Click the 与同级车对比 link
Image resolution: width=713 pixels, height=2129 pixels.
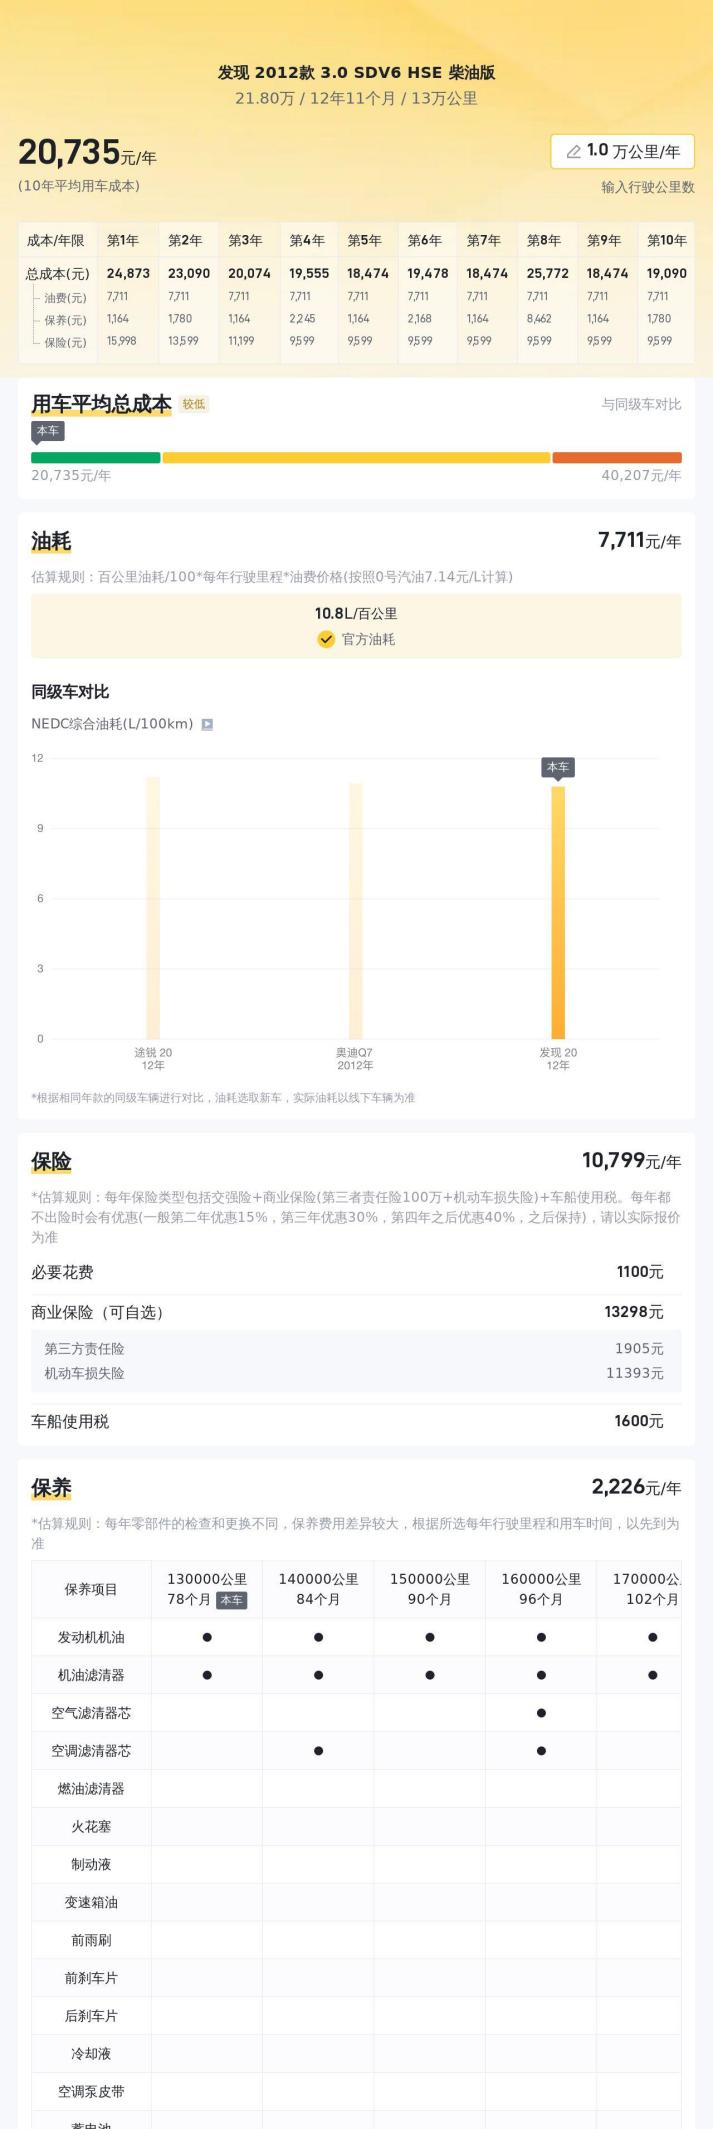641,404
